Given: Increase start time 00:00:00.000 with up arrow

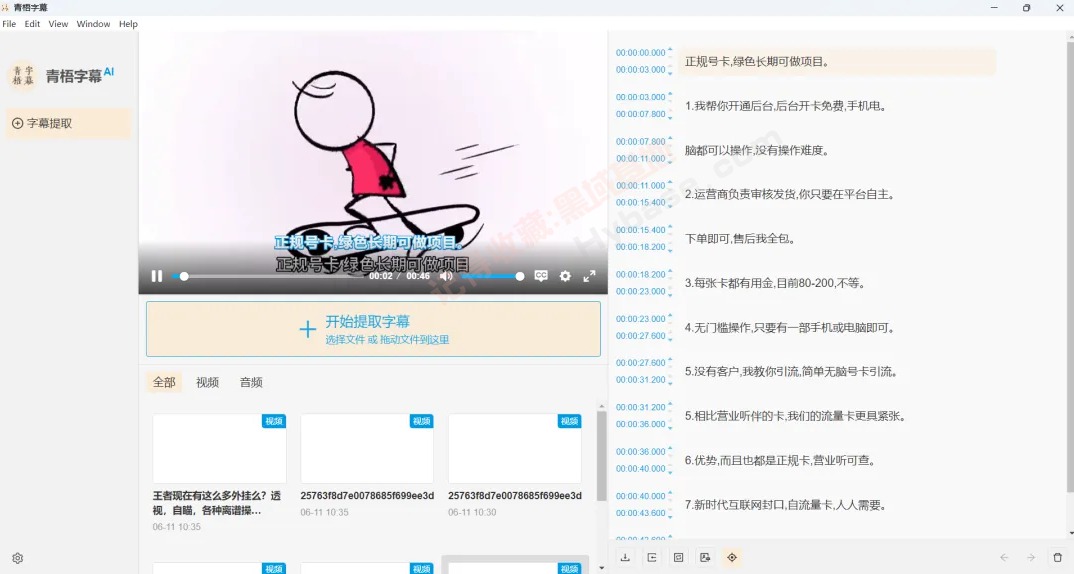Looking at the screenshot, I should (670, 49).
